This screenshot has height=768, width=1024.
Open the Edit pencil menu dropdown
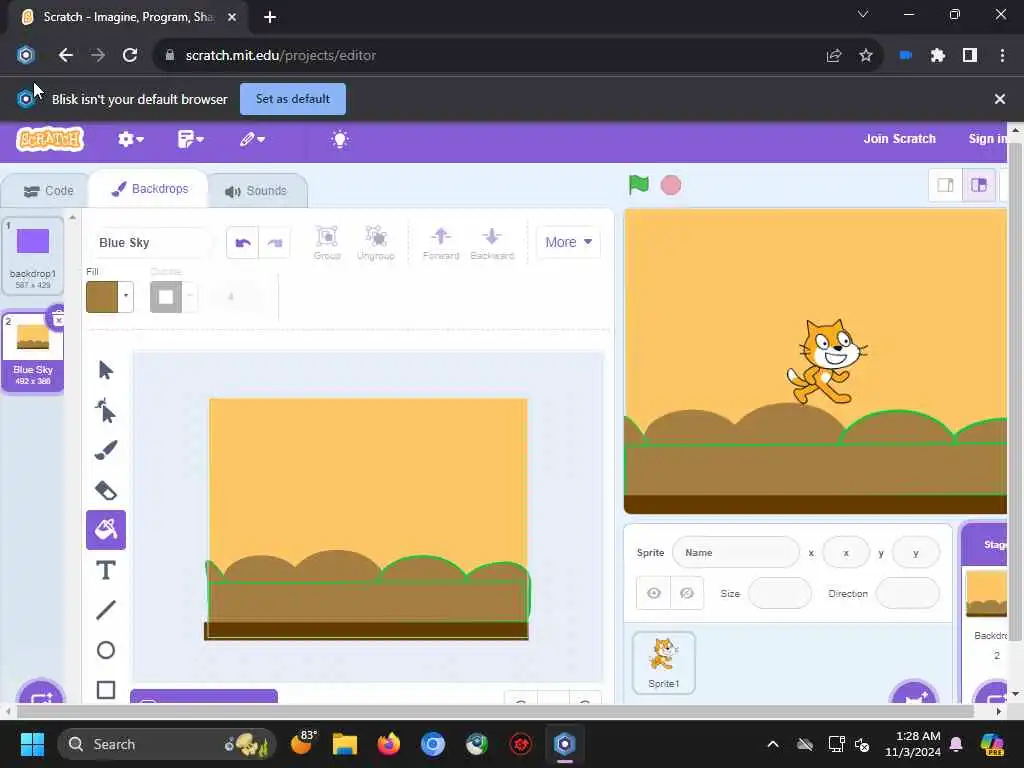click(x=251, y=139)
